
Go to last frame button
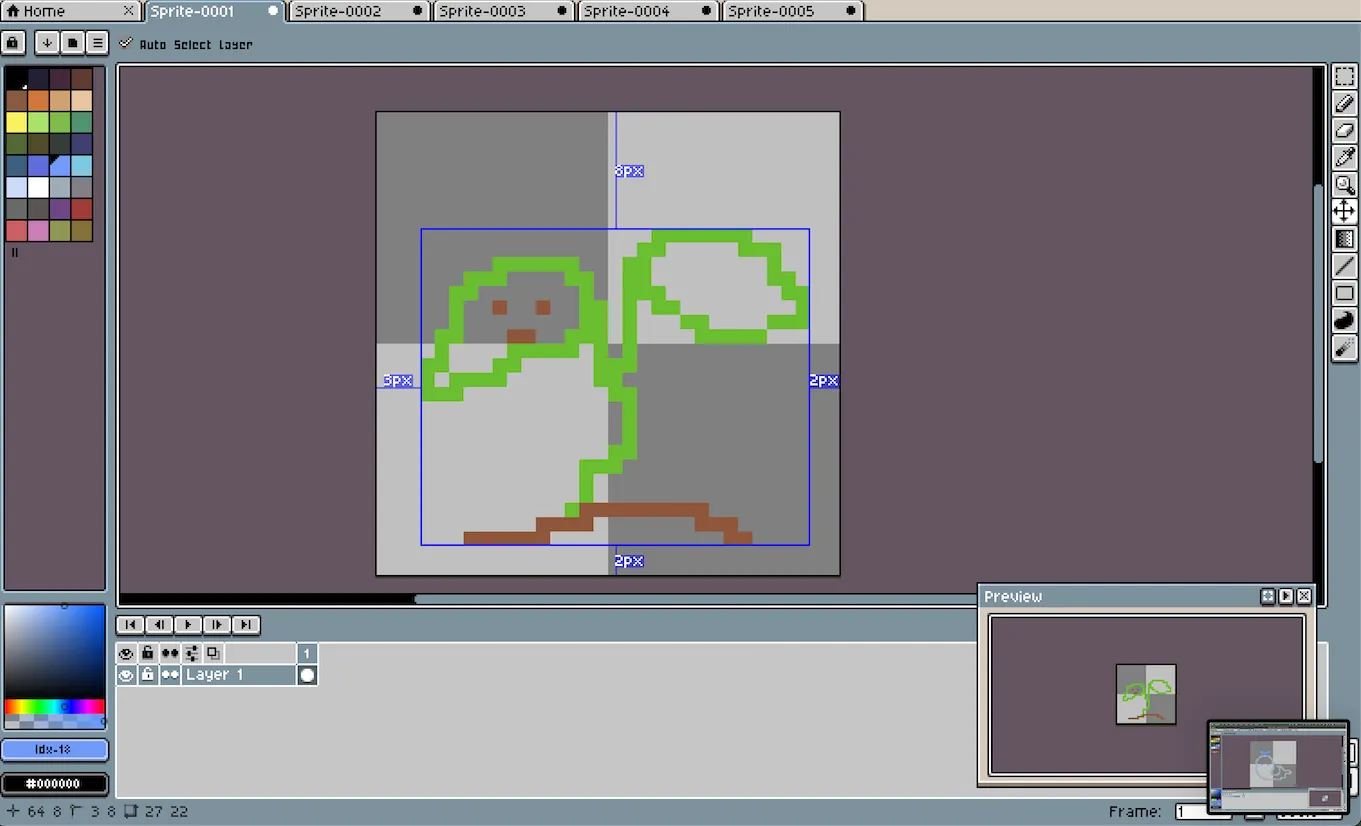tap(246, 625)
